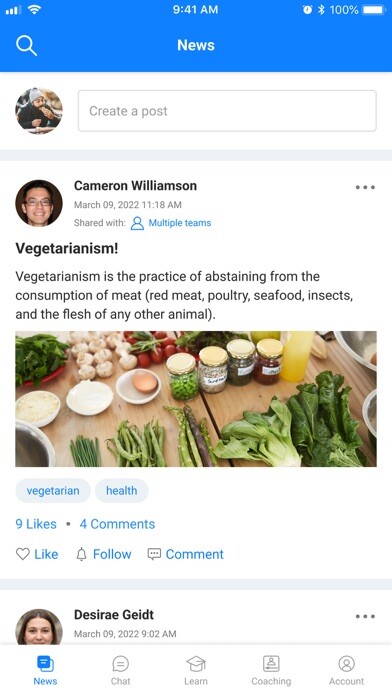Open the vegetables post image

[x=196, y=399]
